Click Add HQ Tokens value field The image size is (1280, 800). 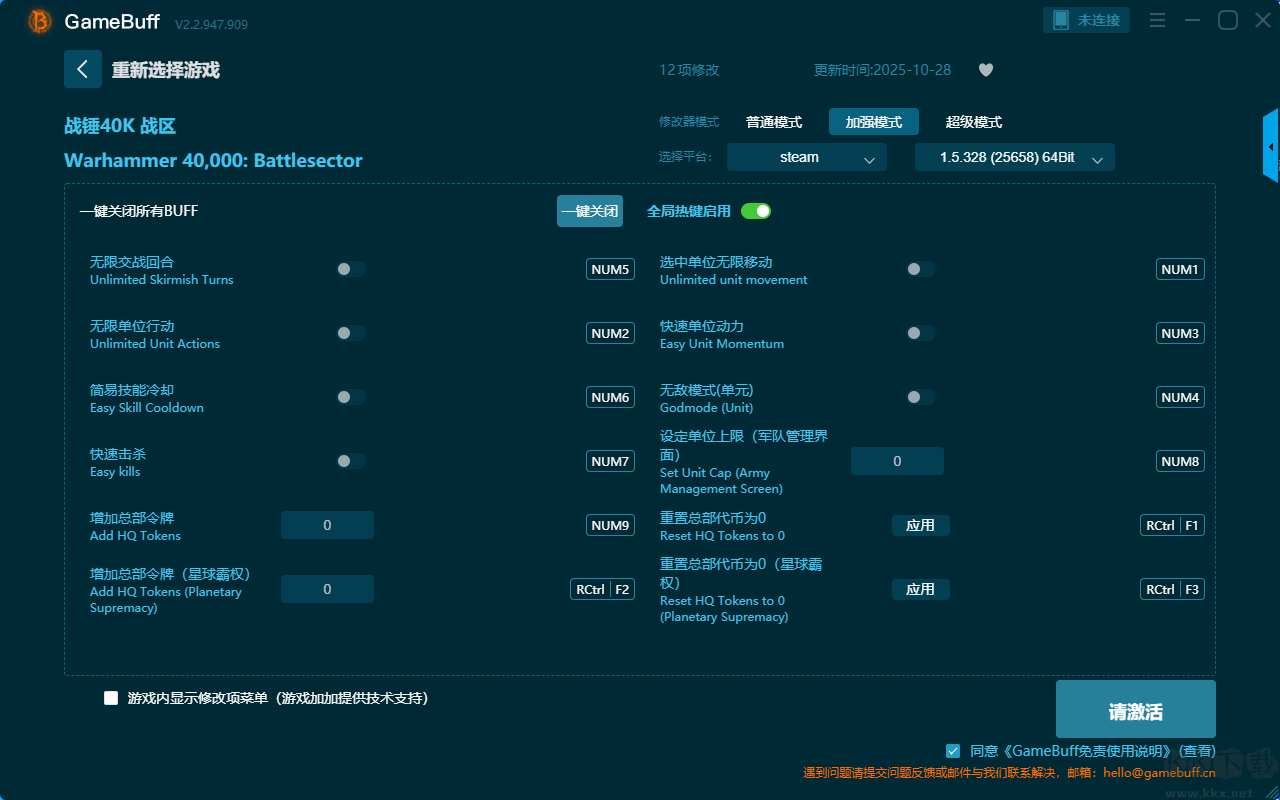click(327, 525)
